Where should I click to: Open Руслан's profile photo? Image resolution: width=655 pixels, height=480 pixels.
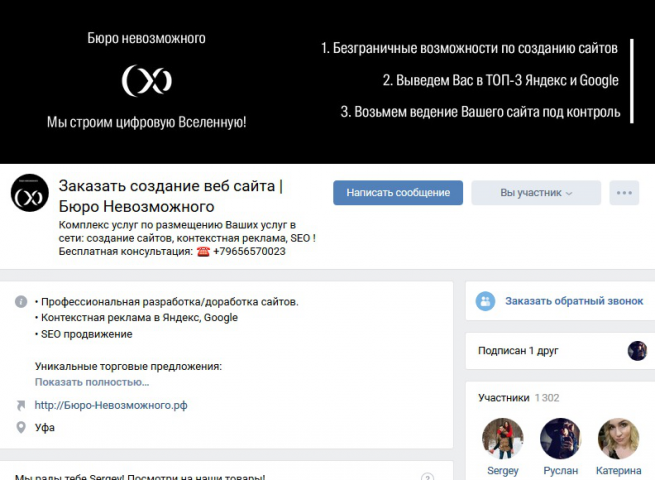pos(561,439)
